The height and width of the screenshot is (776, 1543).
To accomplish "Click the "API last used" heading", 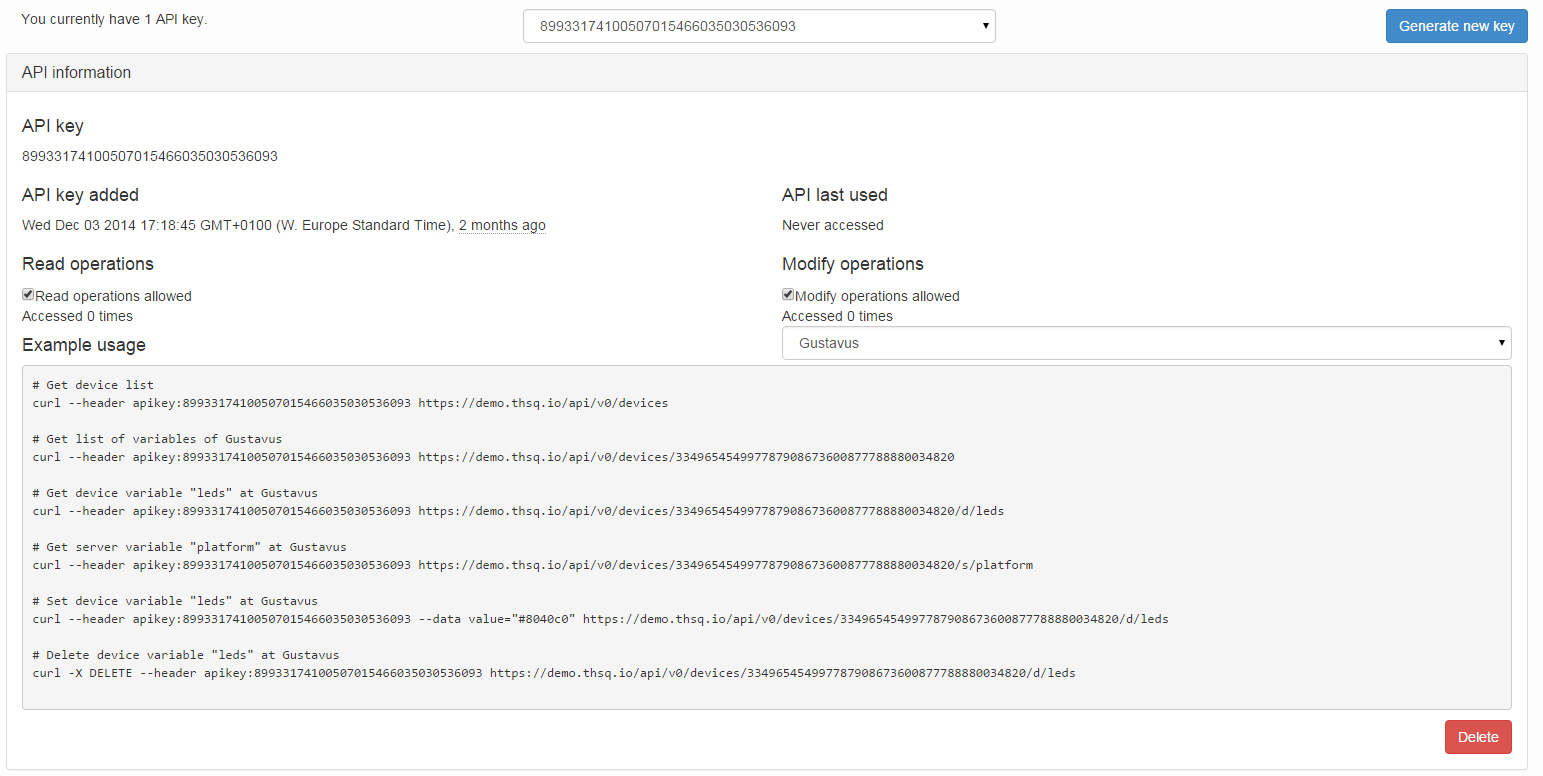I will point(835,195).
